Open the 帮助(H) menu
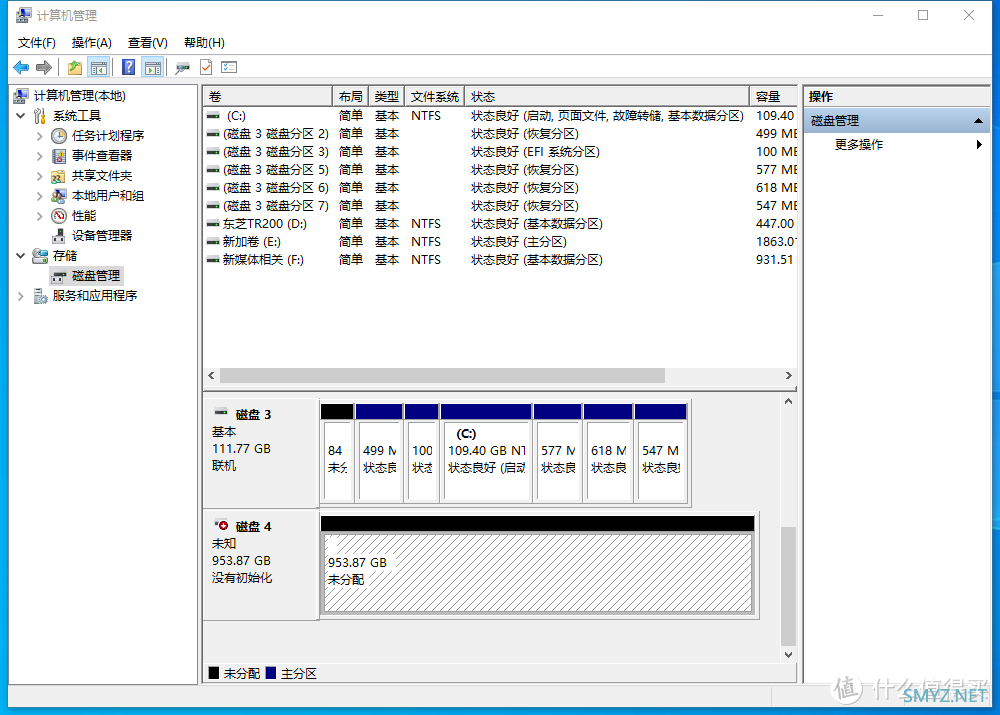Screen dimensions: 1000x715 coord(204,43)
